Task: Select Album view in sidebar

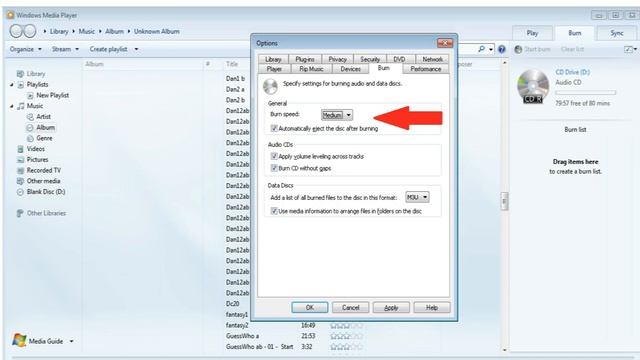Action: pyautogui.click(x=45, y=127)
